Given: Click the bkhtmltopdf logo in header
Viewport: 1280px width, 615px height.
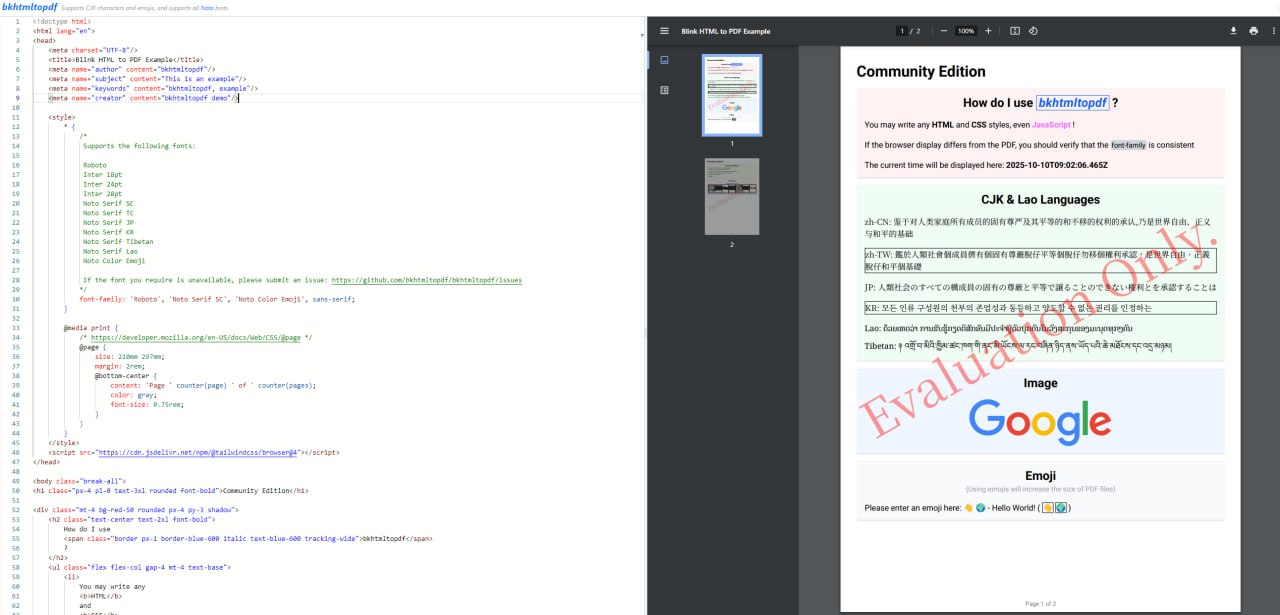Looking at the screenshot, I should [28, 7].
